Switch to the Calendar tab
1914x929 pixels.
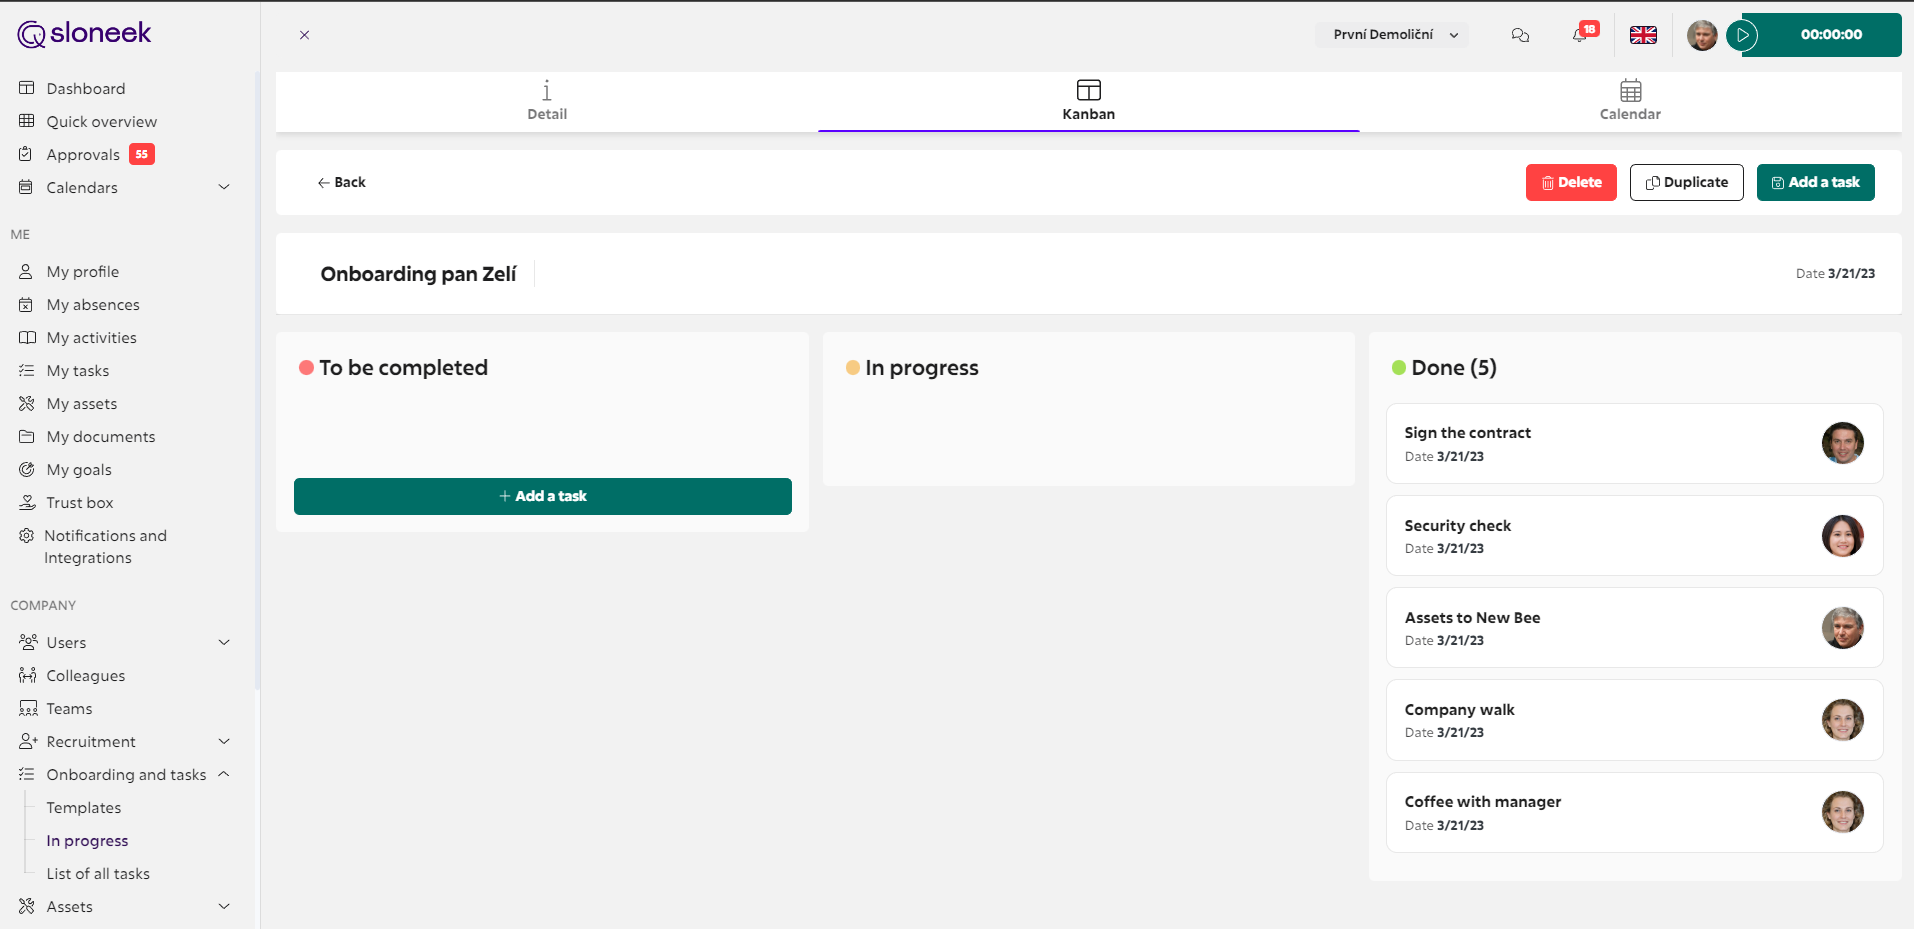click(1630, 101)
